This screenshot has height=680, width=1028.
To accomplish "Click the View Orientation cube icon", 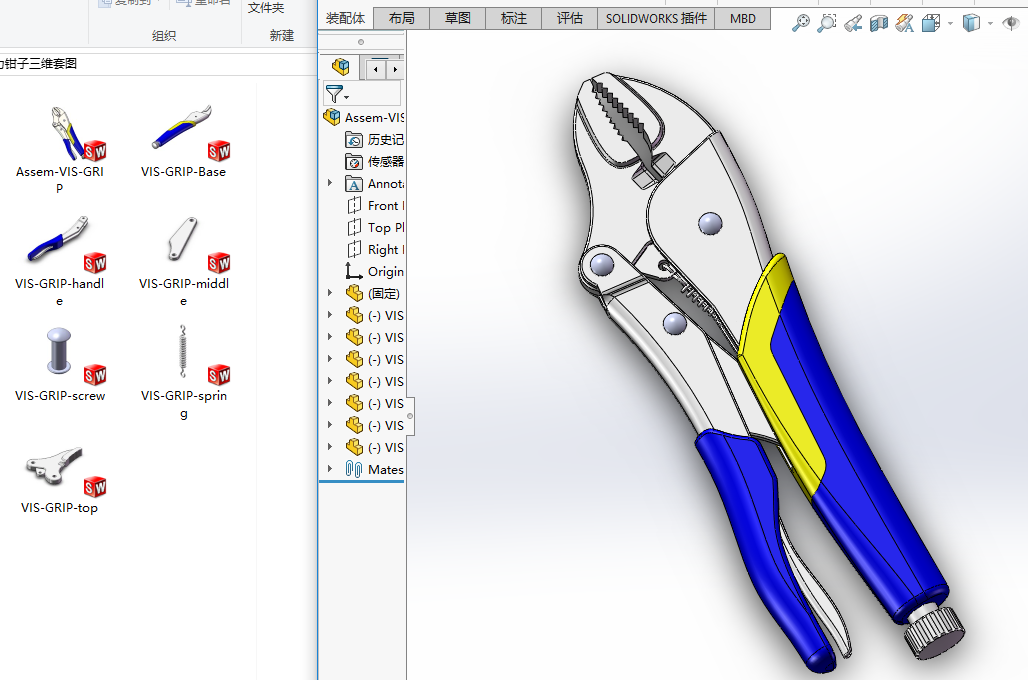I will [931, 24].
